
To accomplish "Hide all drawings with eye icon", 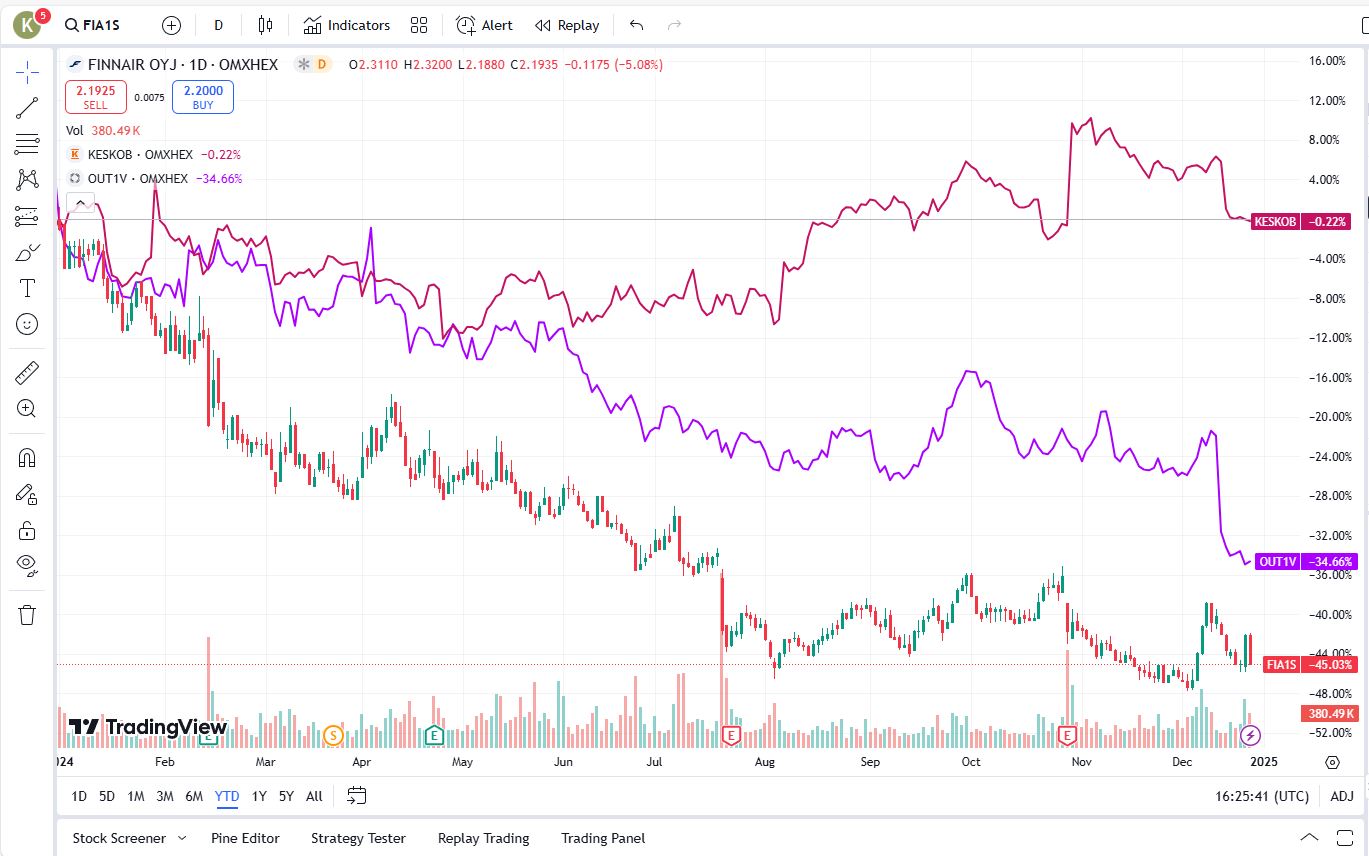I will point(27,565).
